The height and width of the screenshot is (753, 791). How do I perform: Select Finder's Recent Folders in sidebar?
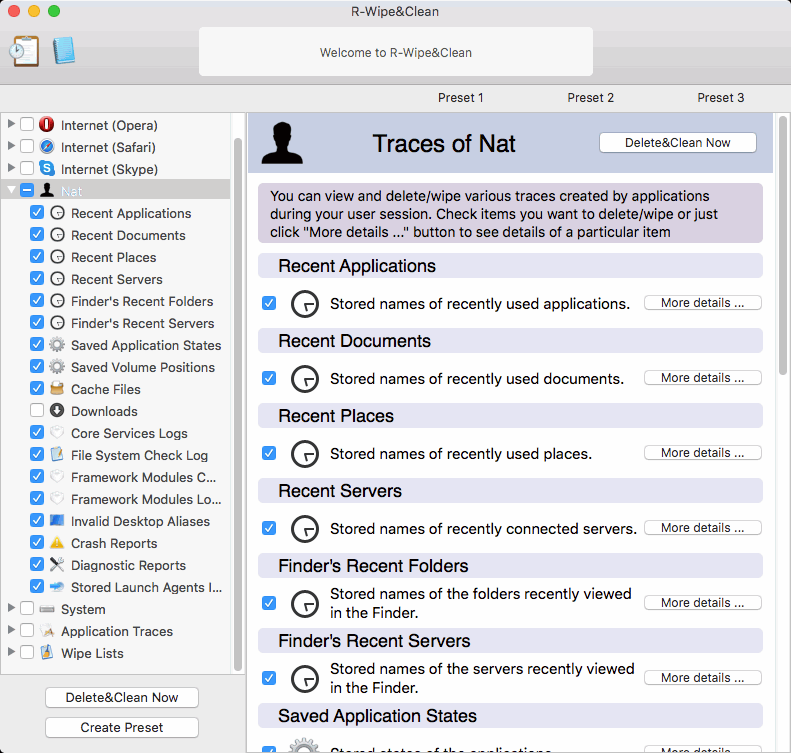(142, 302)
